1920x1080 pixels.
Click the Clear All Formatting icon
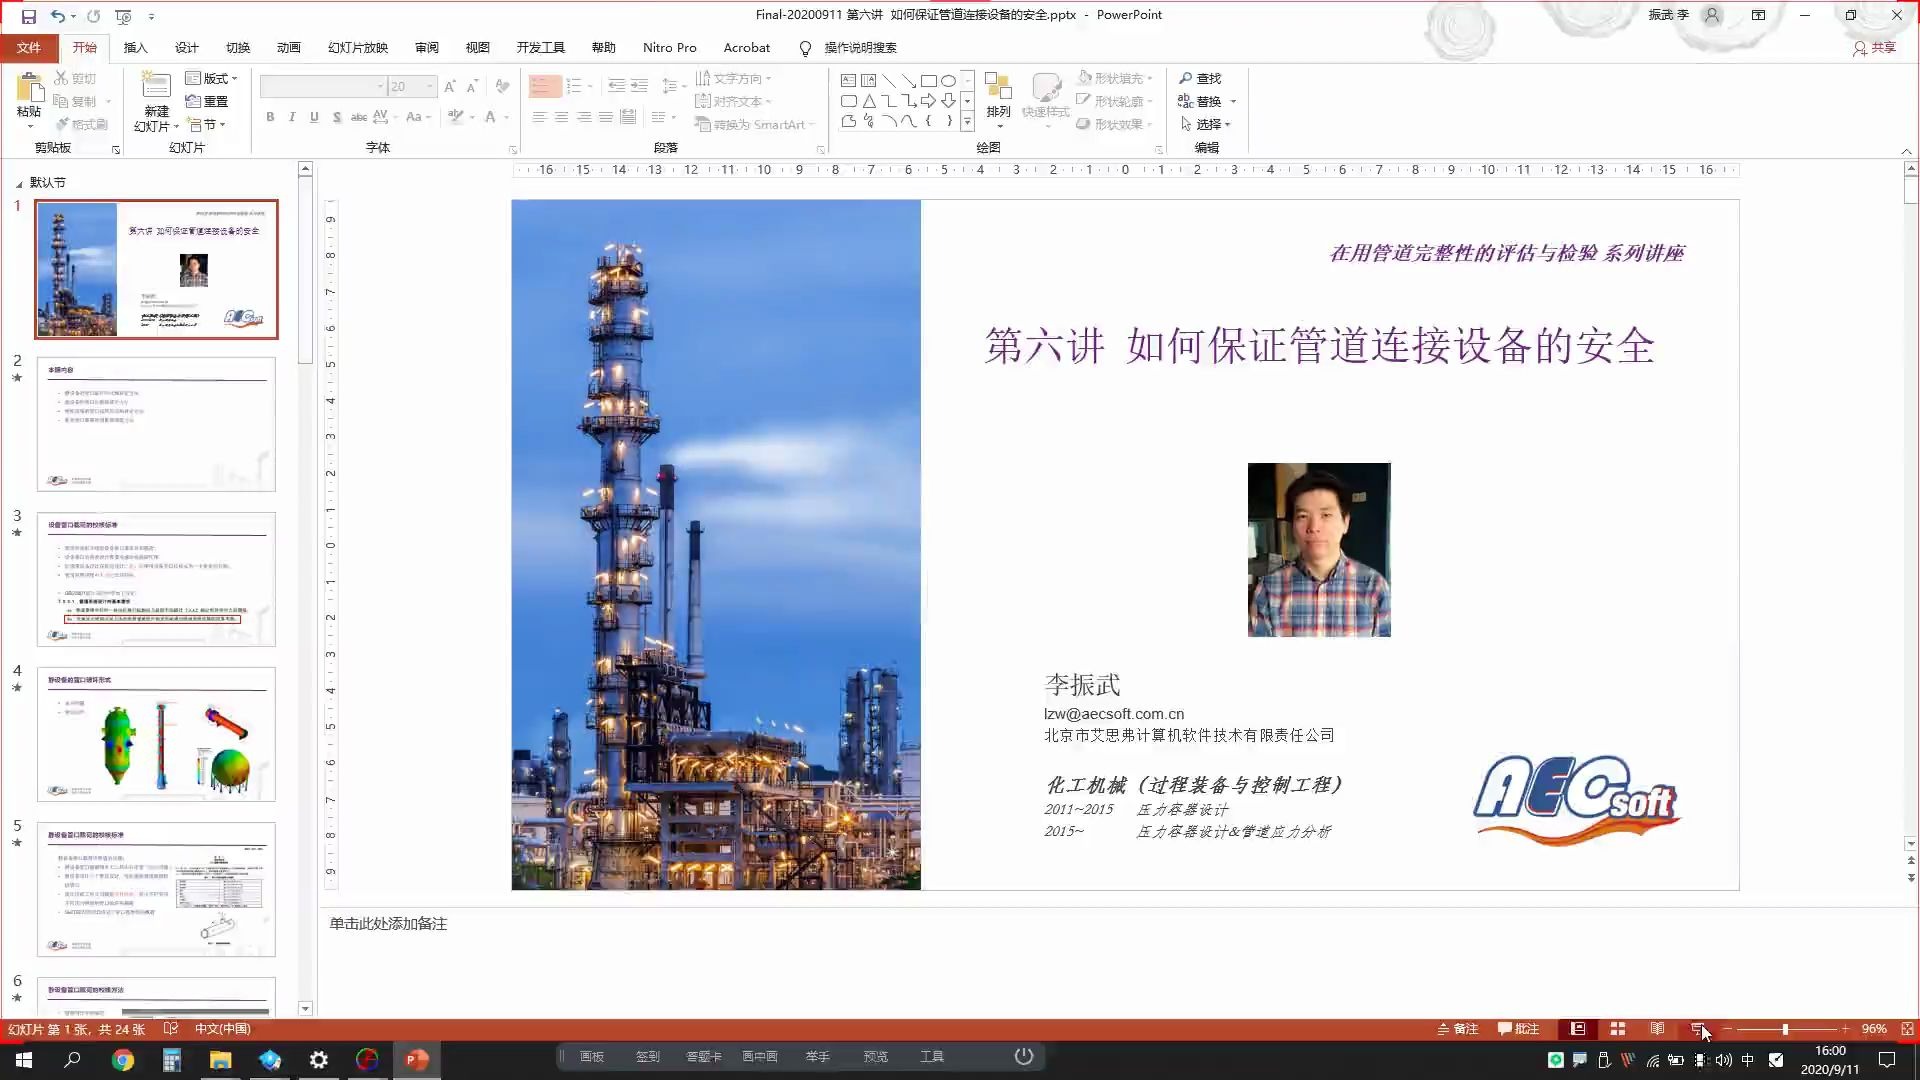(502, 87)
